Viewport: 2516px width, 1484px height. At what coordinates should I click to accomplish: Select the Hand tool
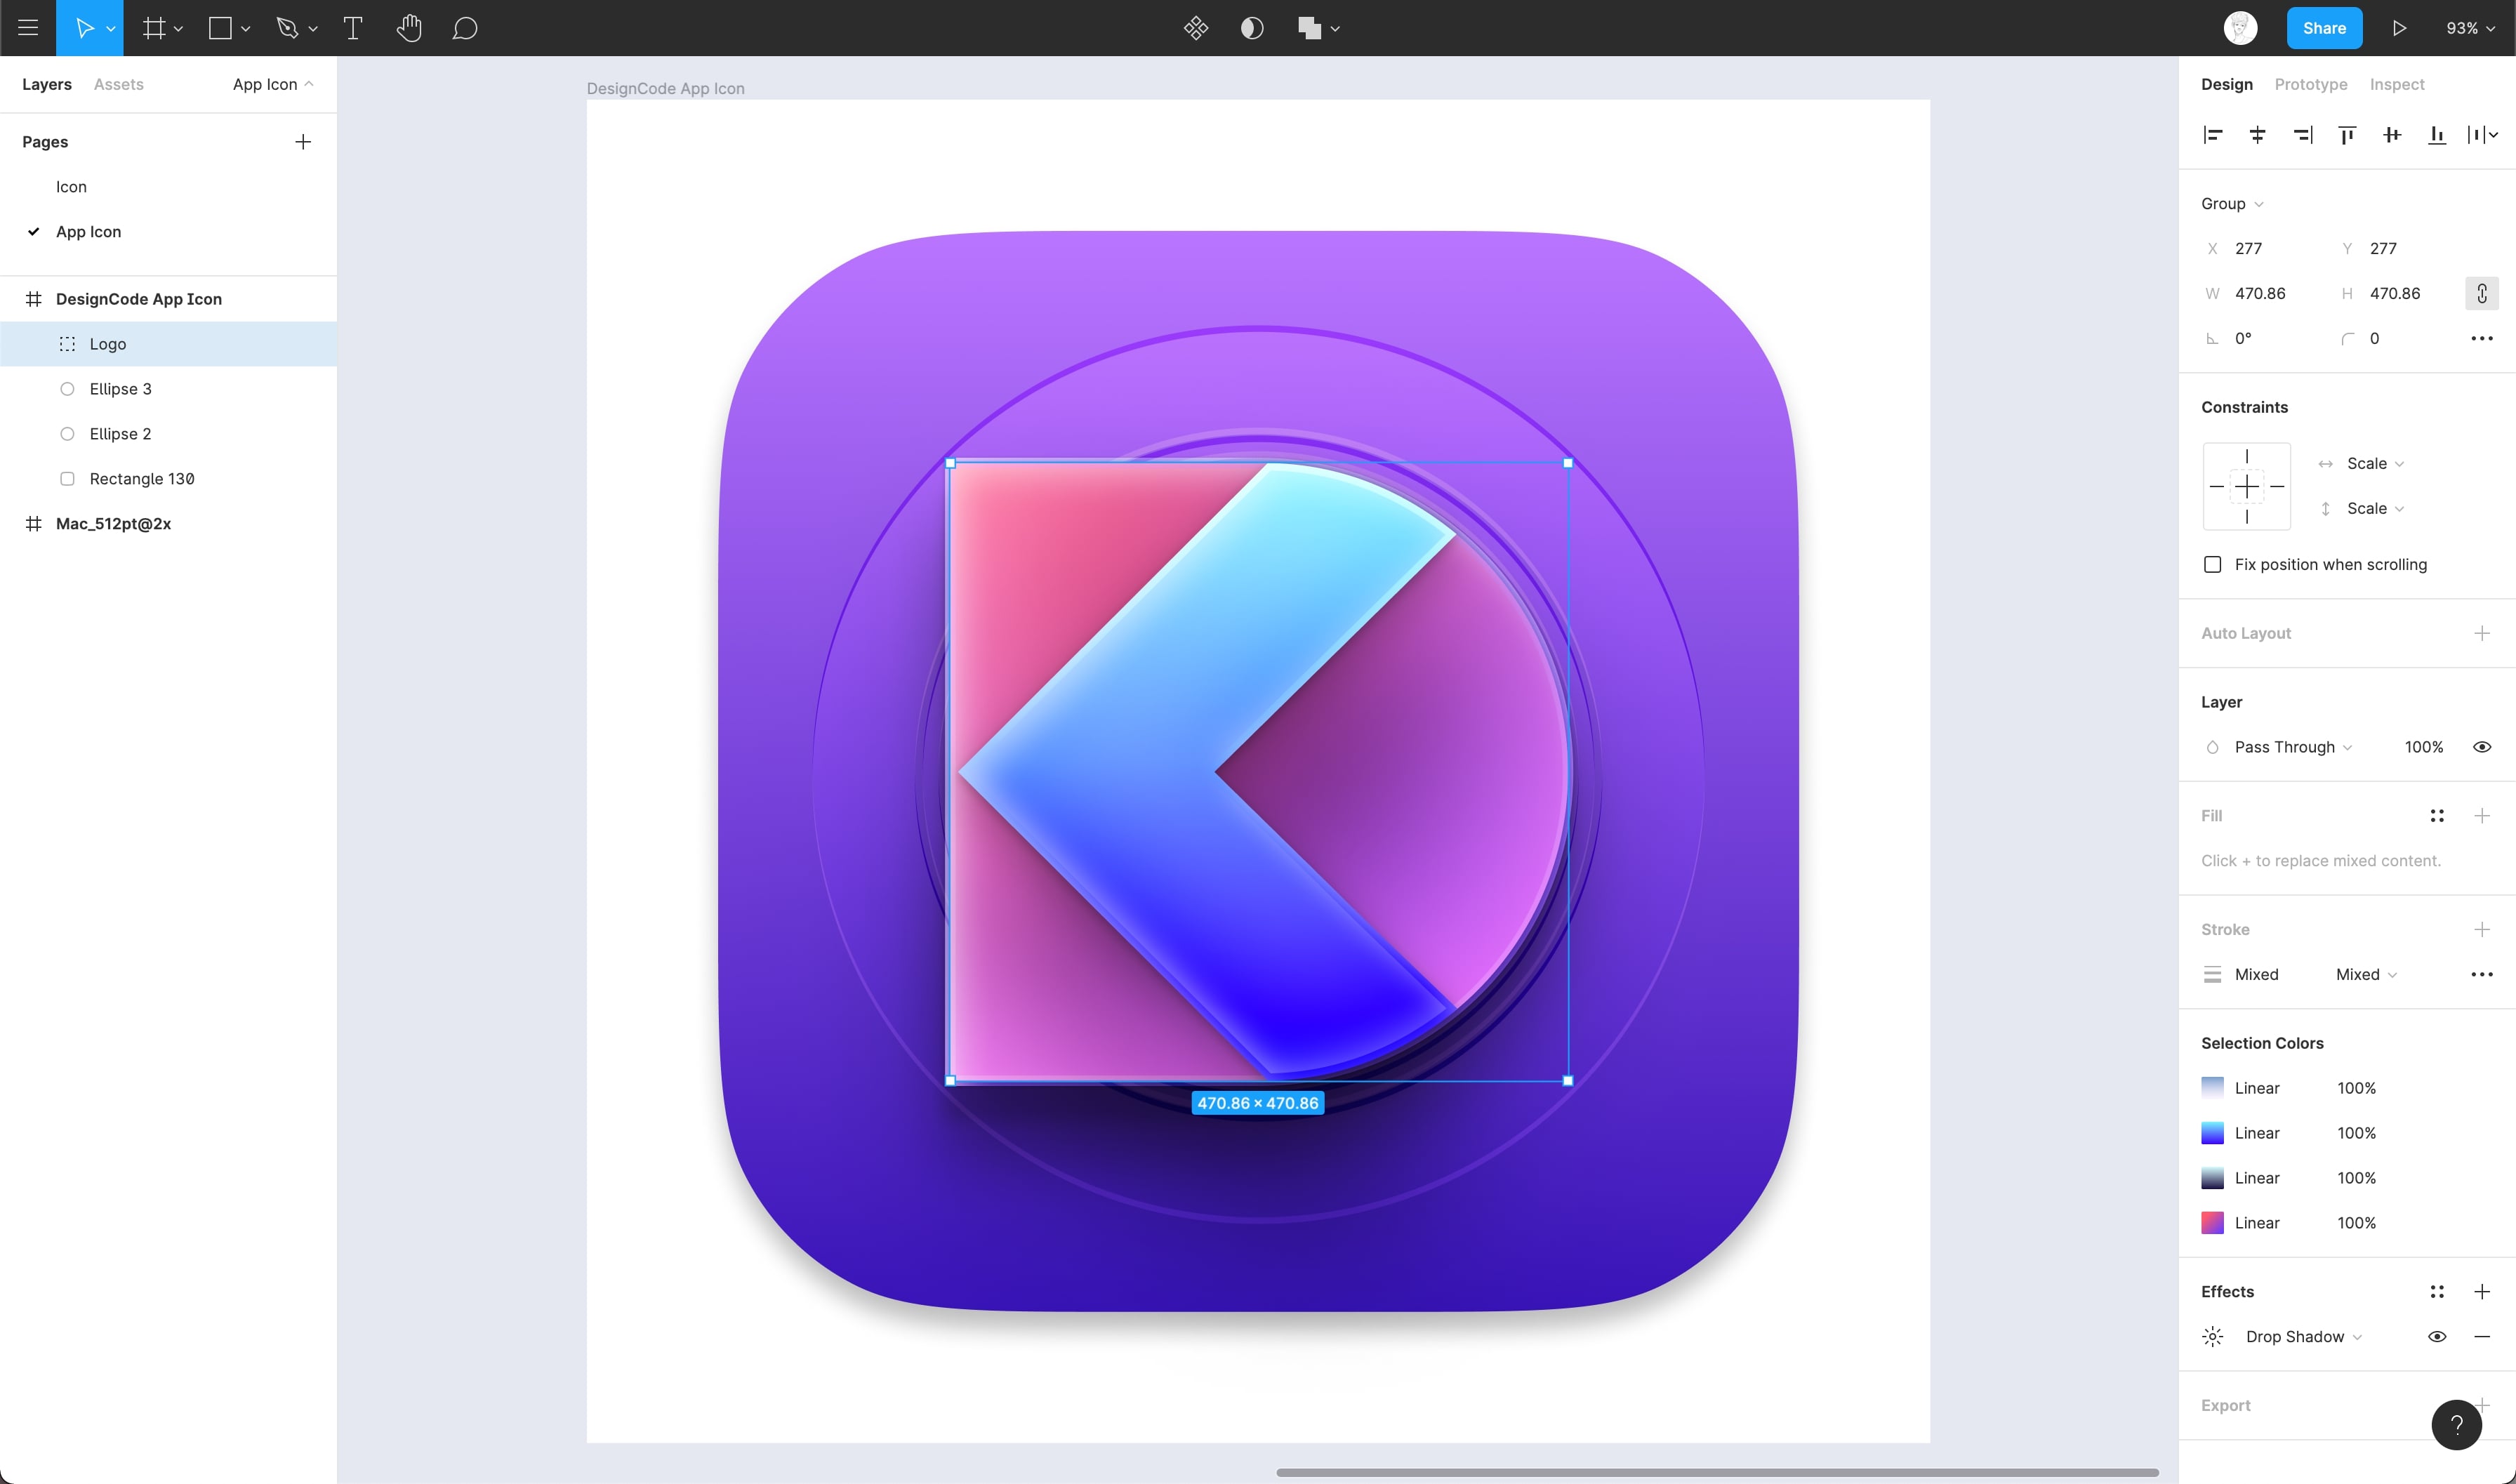[x=408, y=28]
